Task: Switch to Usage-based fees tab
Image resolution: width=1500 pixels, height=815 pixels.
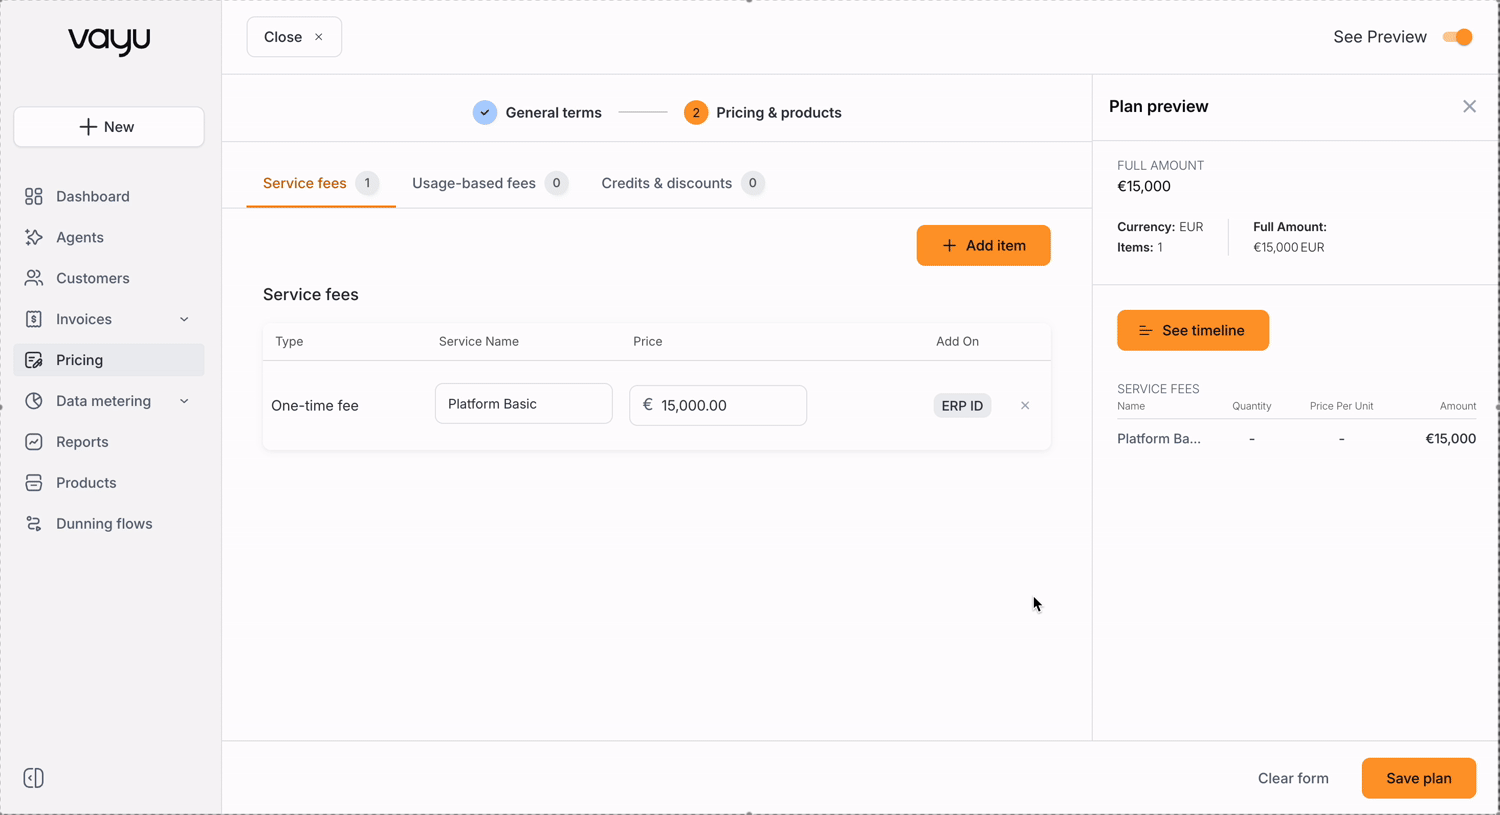Action: point(490,183)
